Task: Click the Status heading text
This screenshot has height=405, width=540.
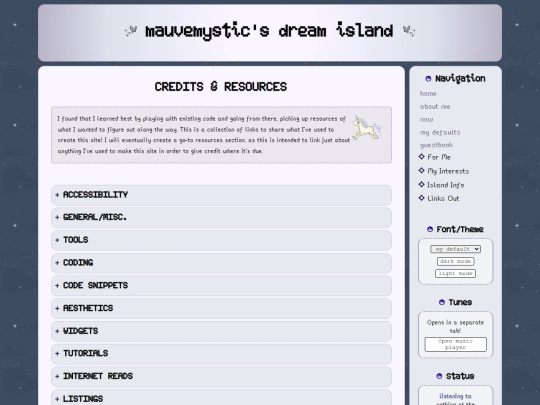Action: tap(460, 376)
